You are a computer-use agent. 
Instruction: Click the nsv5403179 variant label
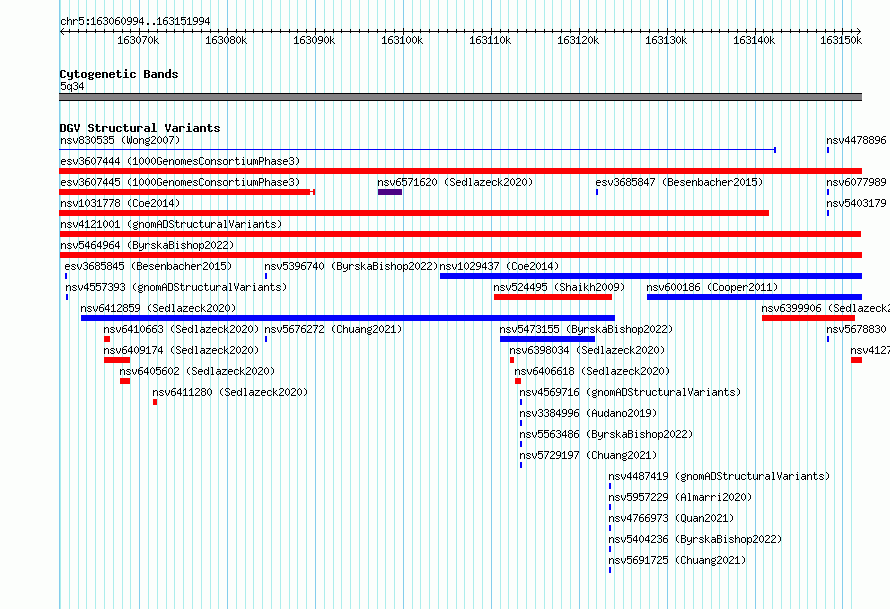coord(856,203)
